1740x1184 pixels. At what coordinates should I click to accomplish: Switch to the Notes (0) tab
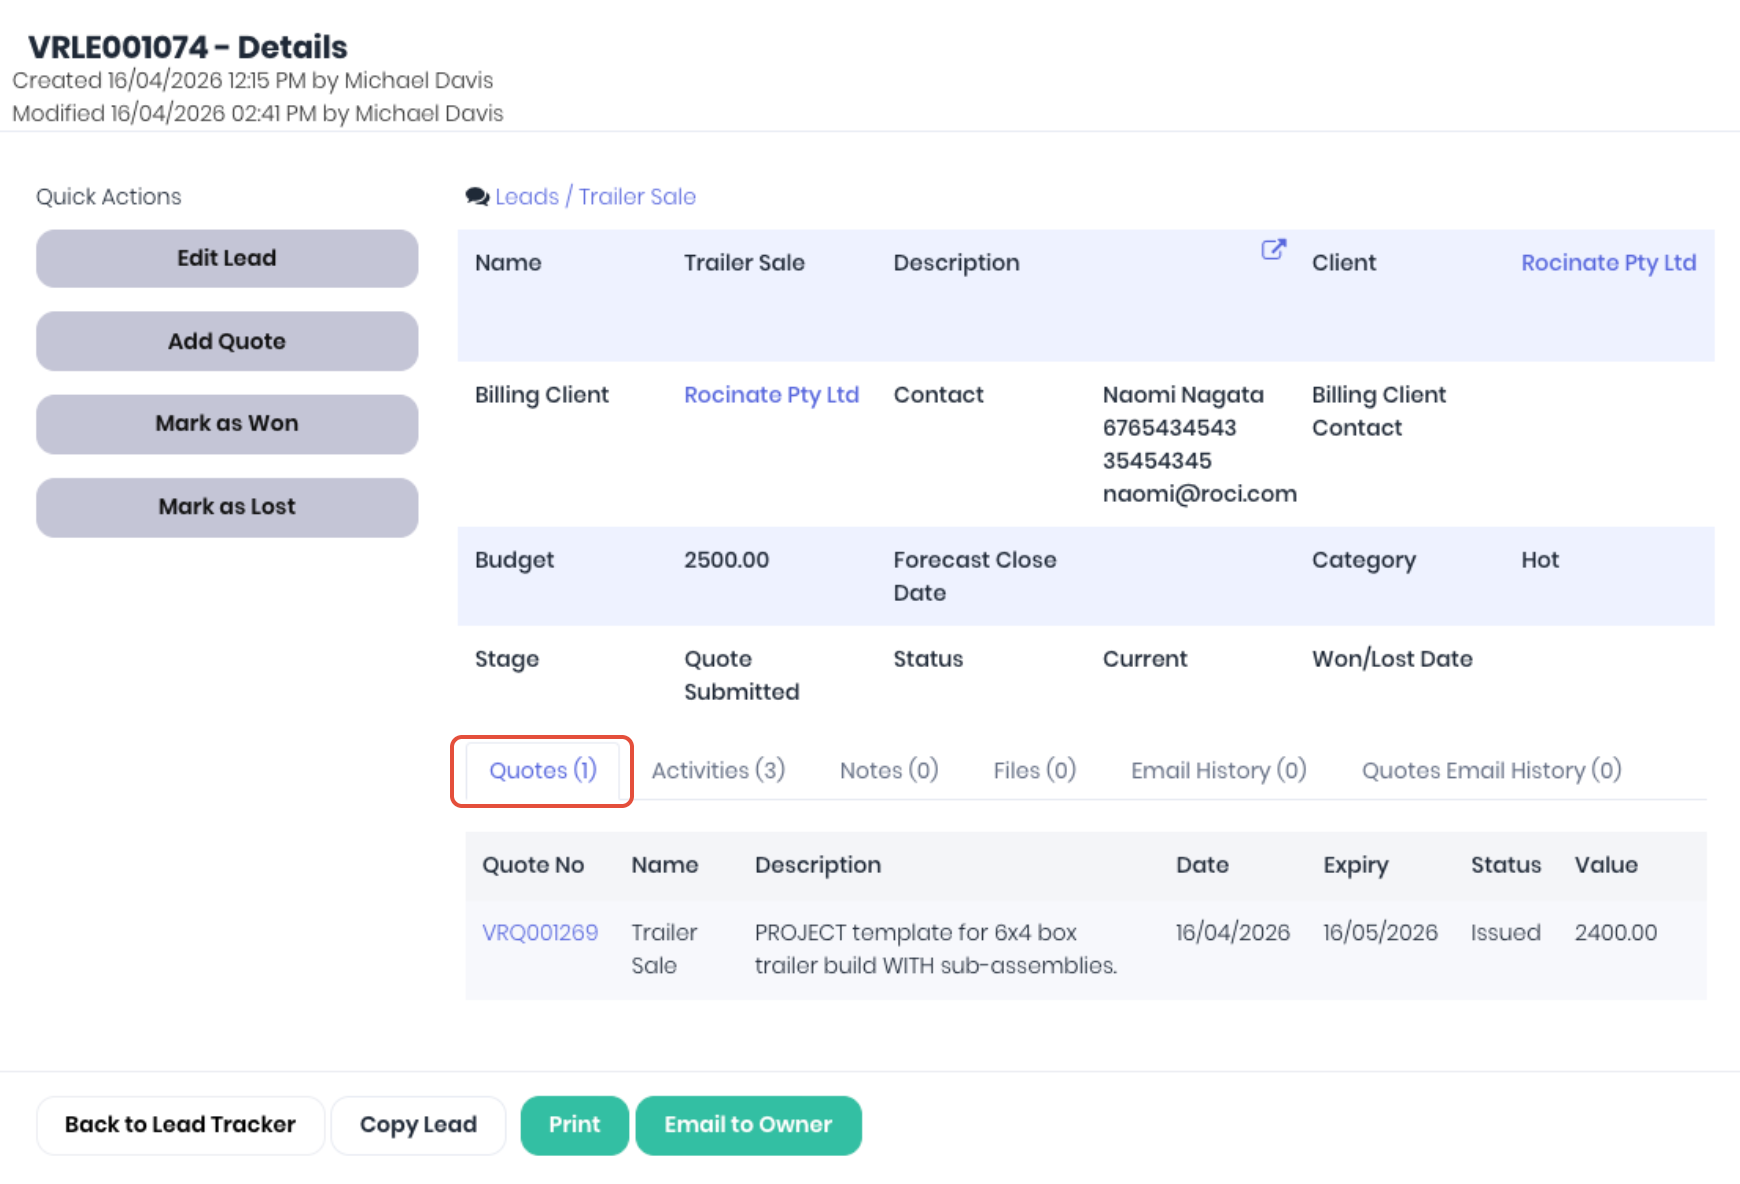[889, 771]
